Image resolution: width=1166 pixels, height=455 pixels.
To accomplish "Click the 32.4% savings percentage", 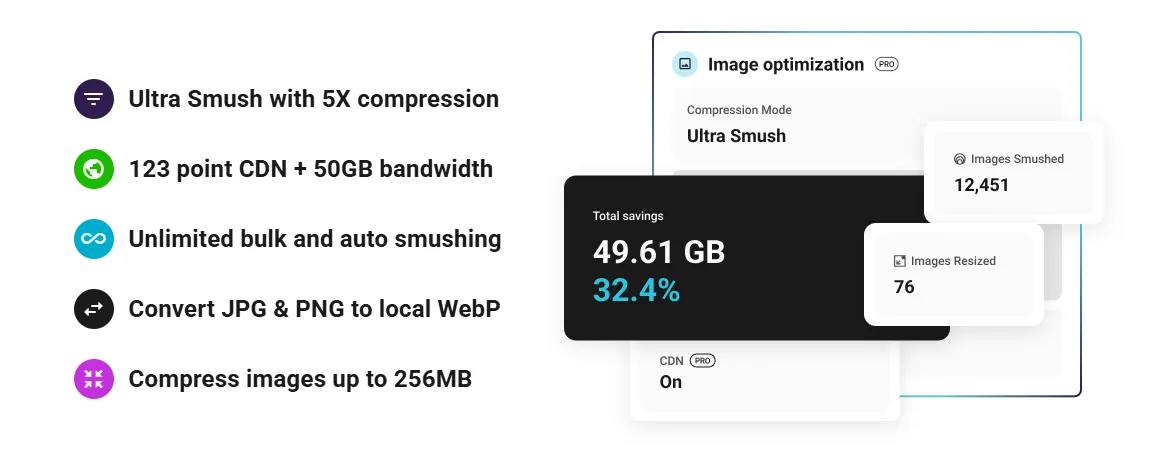I will point(636,290).
